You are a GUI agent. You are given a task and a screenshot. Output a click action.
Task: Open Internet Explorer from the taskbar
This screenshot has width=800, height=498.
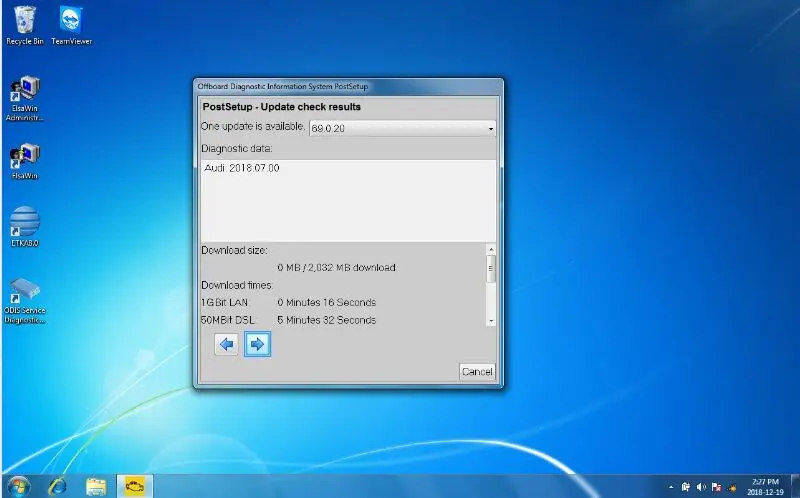[57, 486]
